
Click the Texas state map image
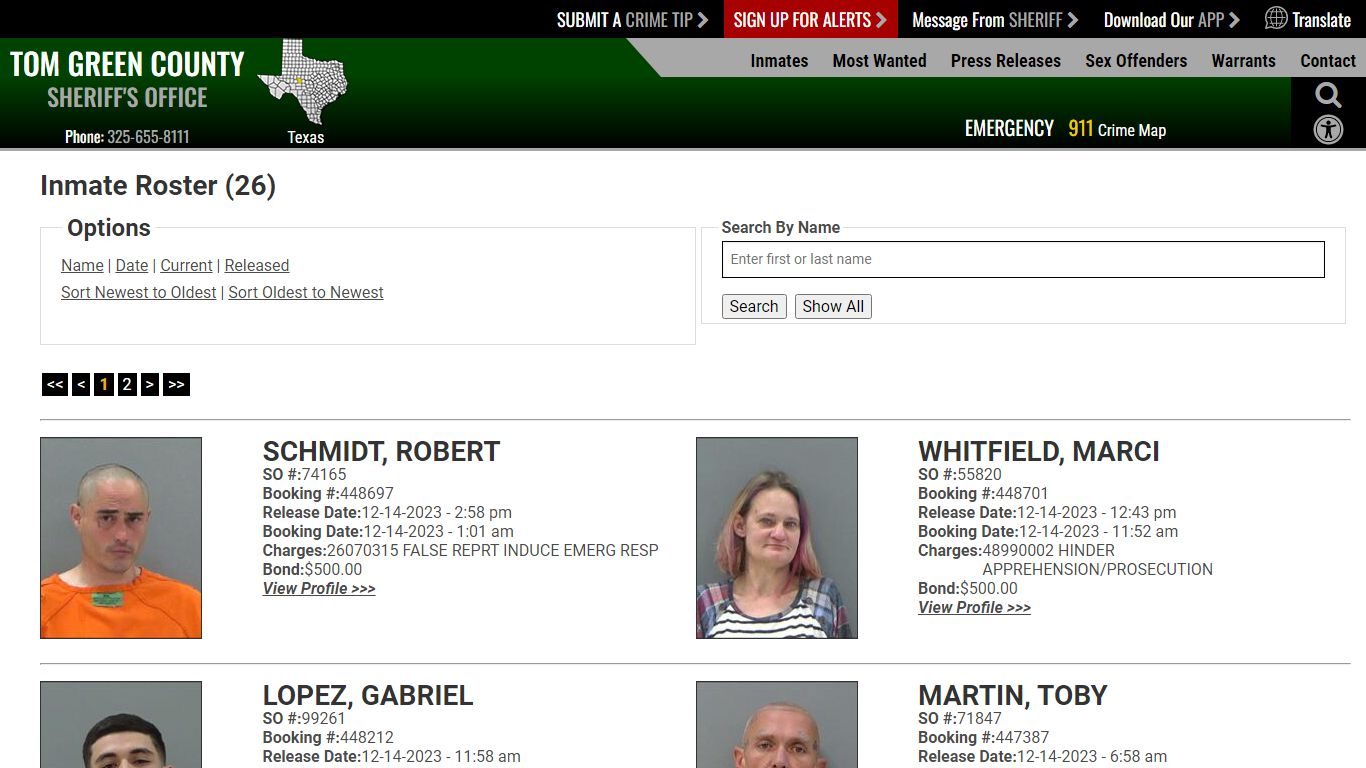pyautogui.click(x=303, y=82)
